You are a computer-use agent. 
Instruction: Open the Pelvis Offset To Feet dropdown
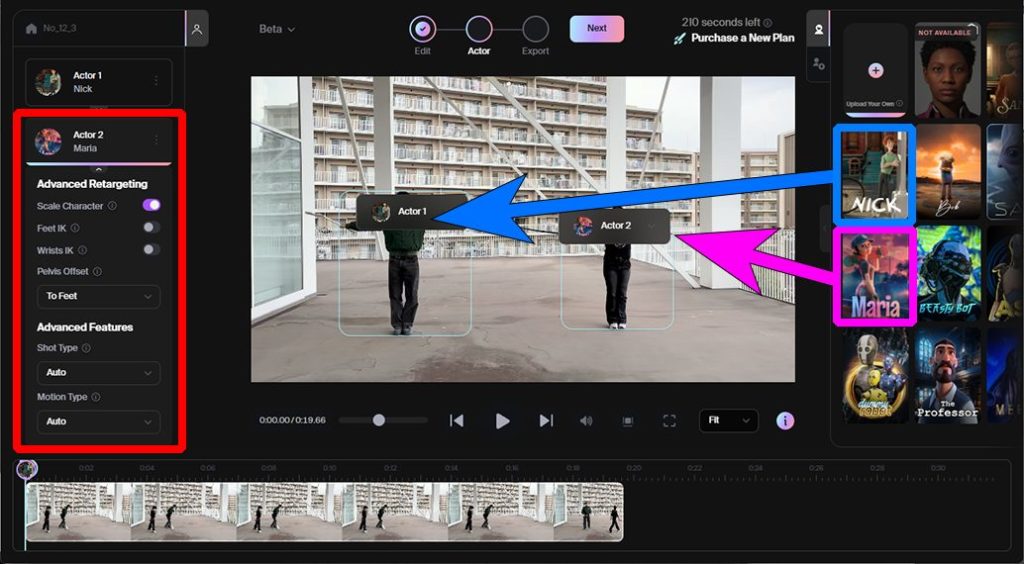98,297
